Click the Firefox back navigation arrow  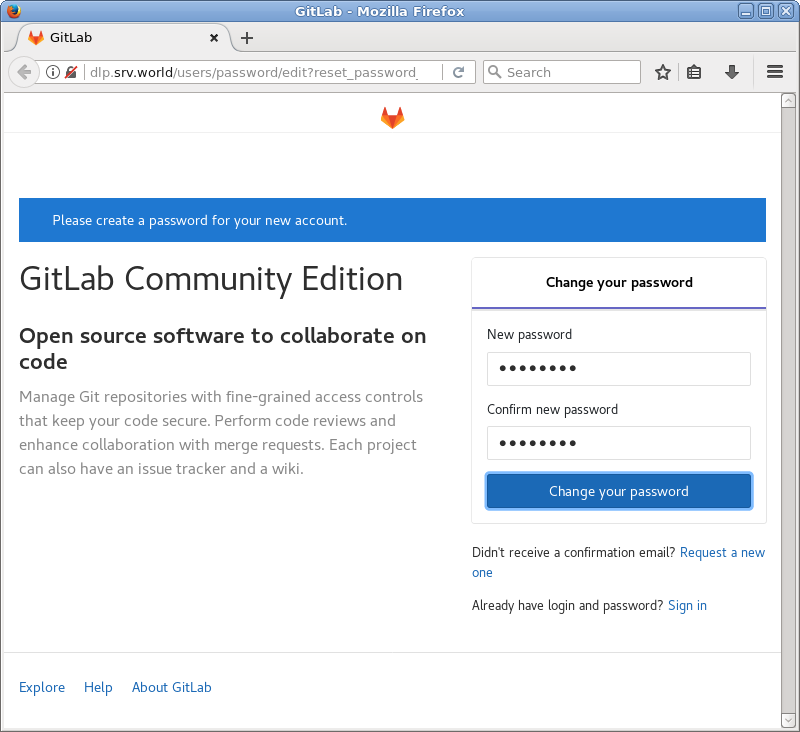click(22, 71)
